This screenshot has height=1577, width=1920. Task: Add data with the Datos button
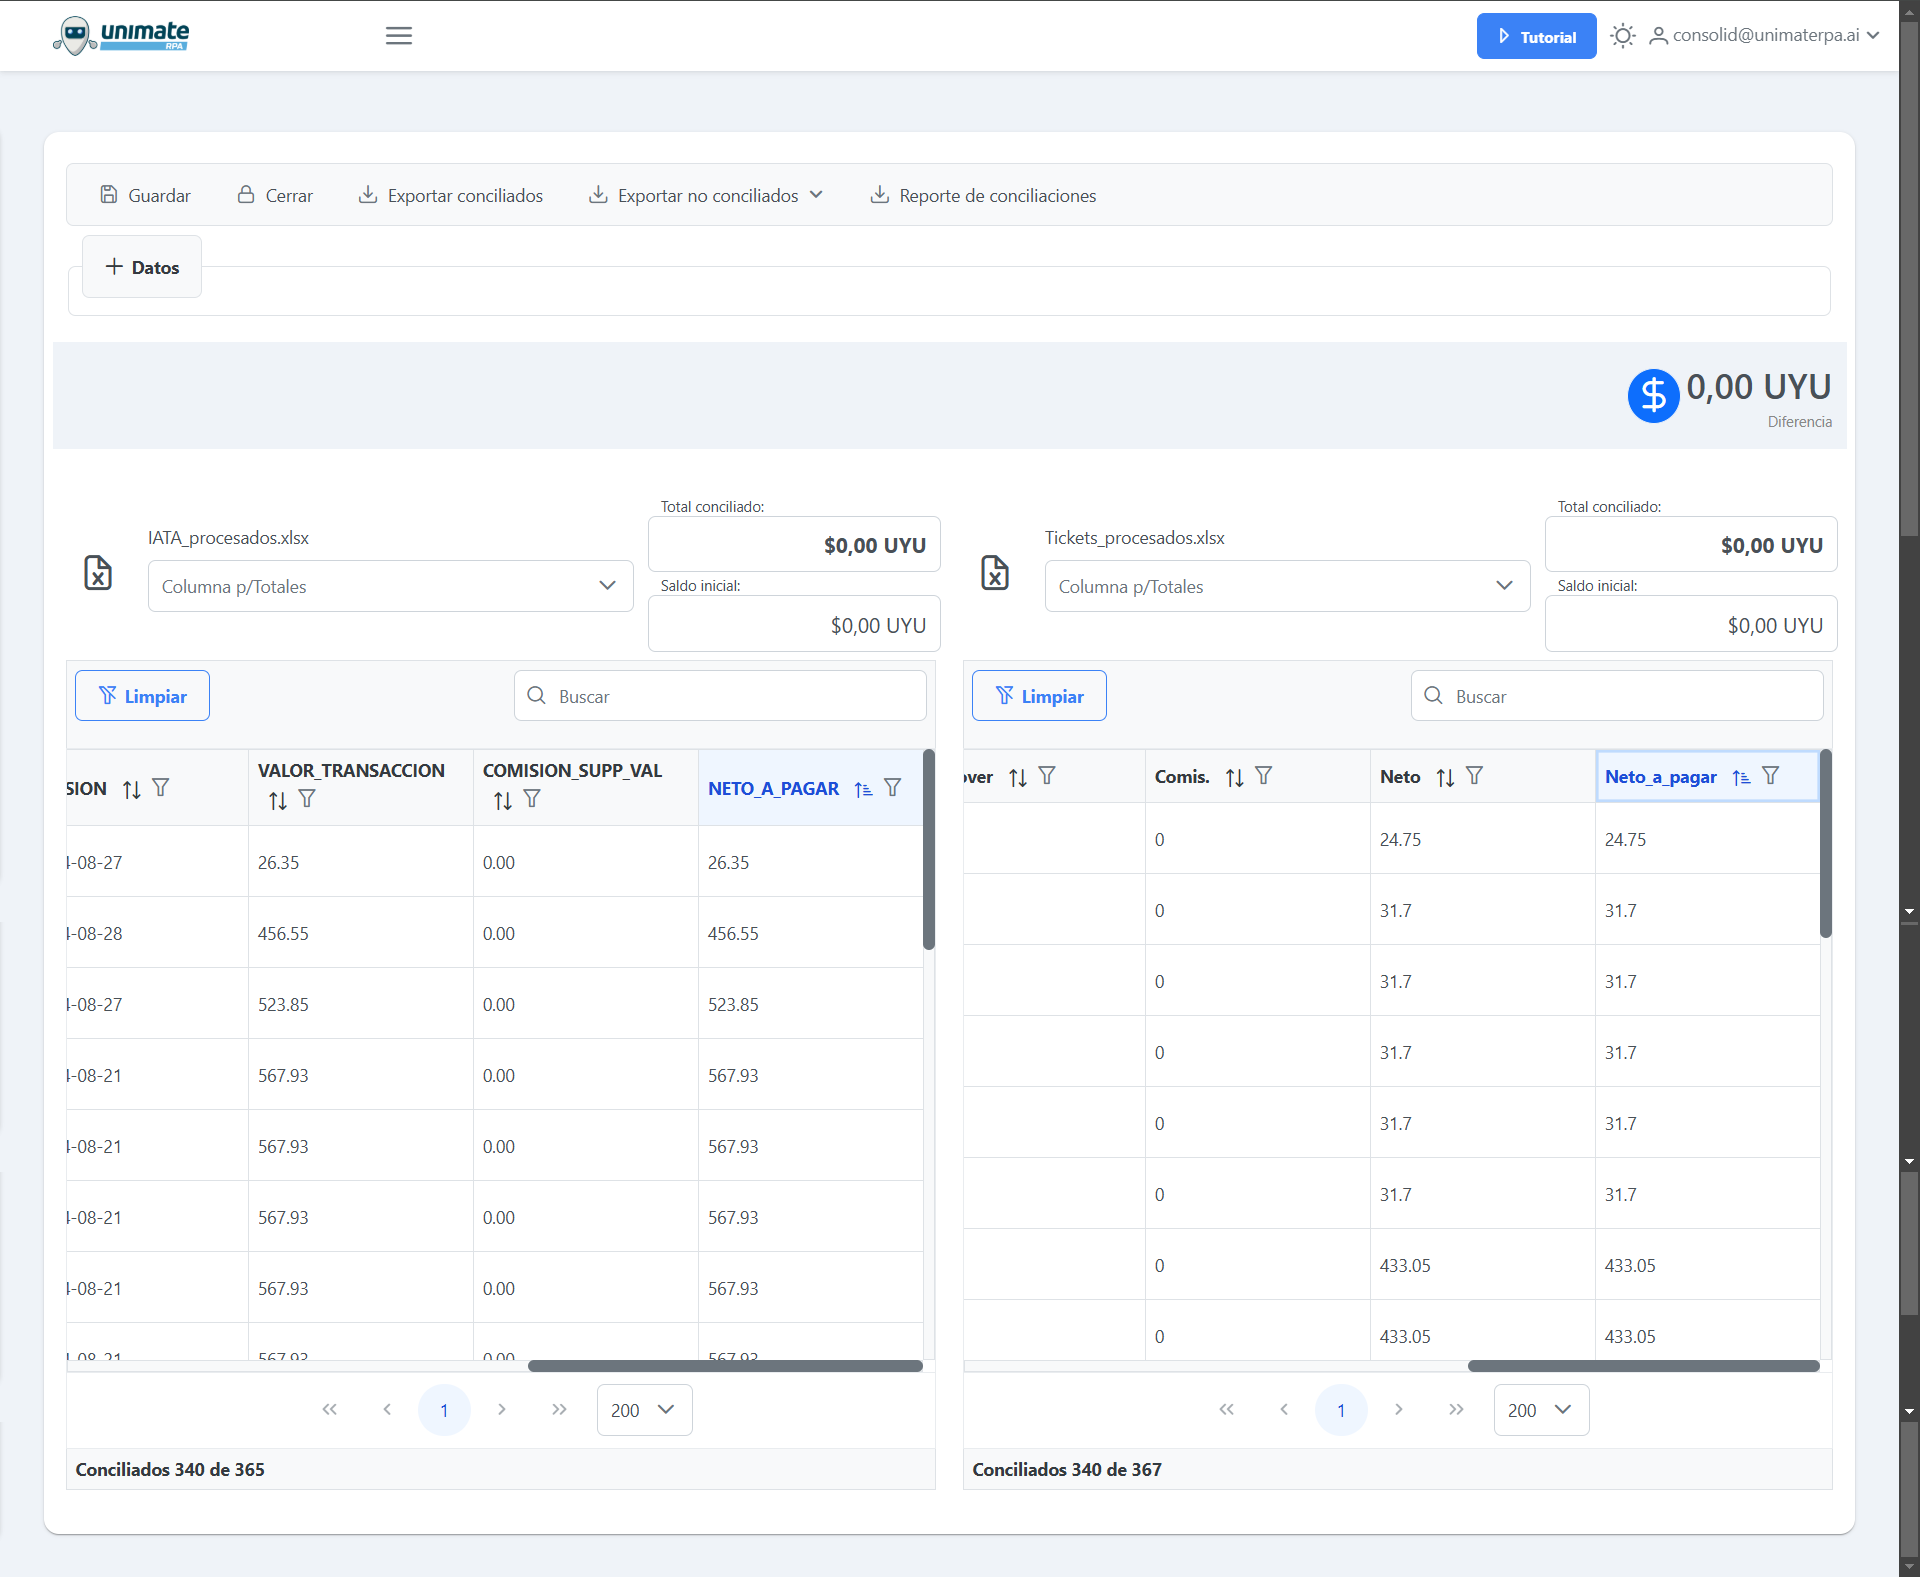click(142, 267)
